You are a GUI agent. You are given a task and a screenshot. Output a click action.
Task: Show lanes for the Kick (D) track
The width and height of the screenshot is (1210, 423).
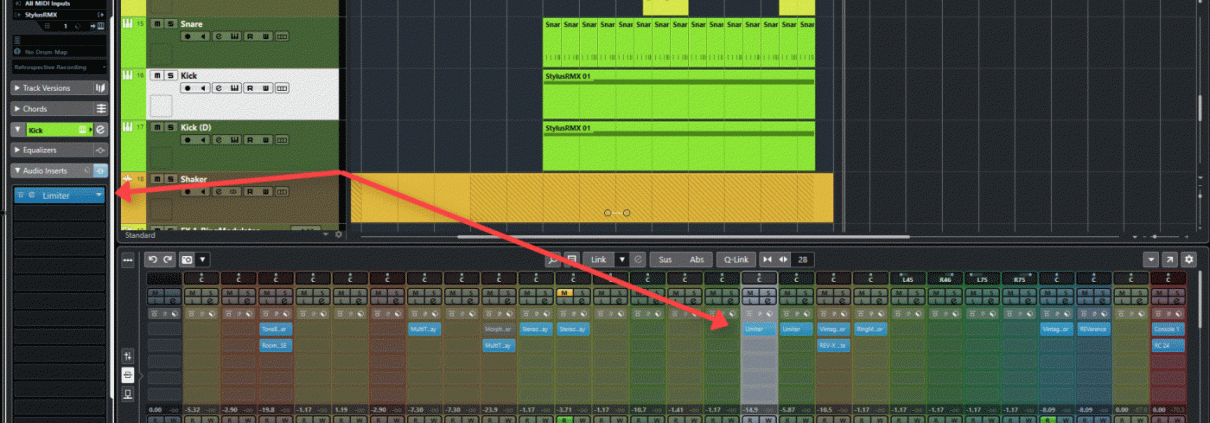282,141
